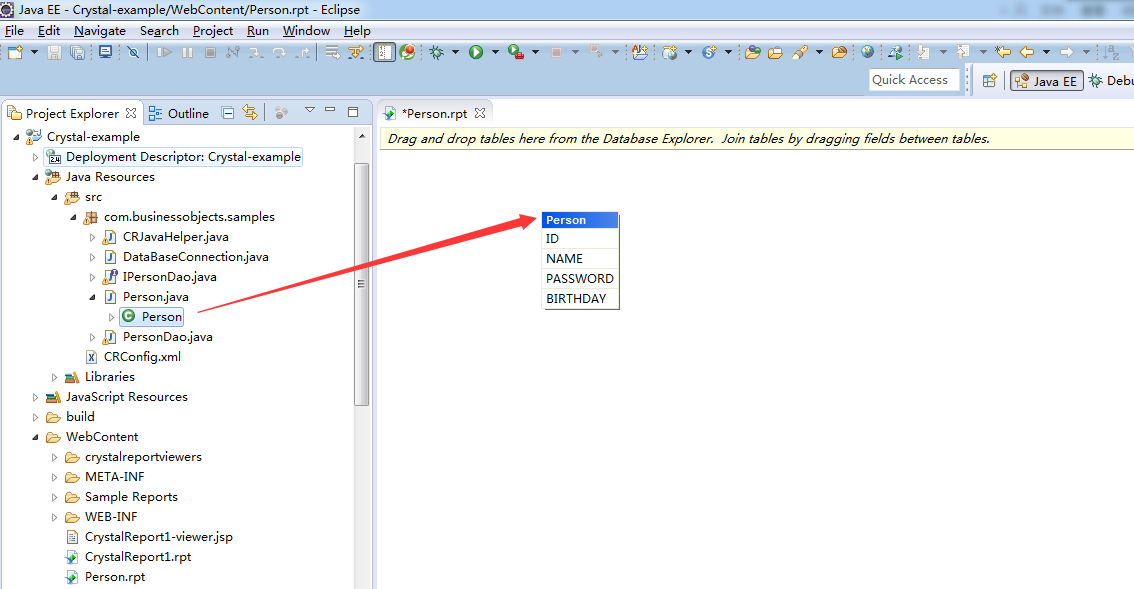Open the Back history dropdown arrow
The height and width of the screenshot is (589, 1134).
pos(1046,52)
